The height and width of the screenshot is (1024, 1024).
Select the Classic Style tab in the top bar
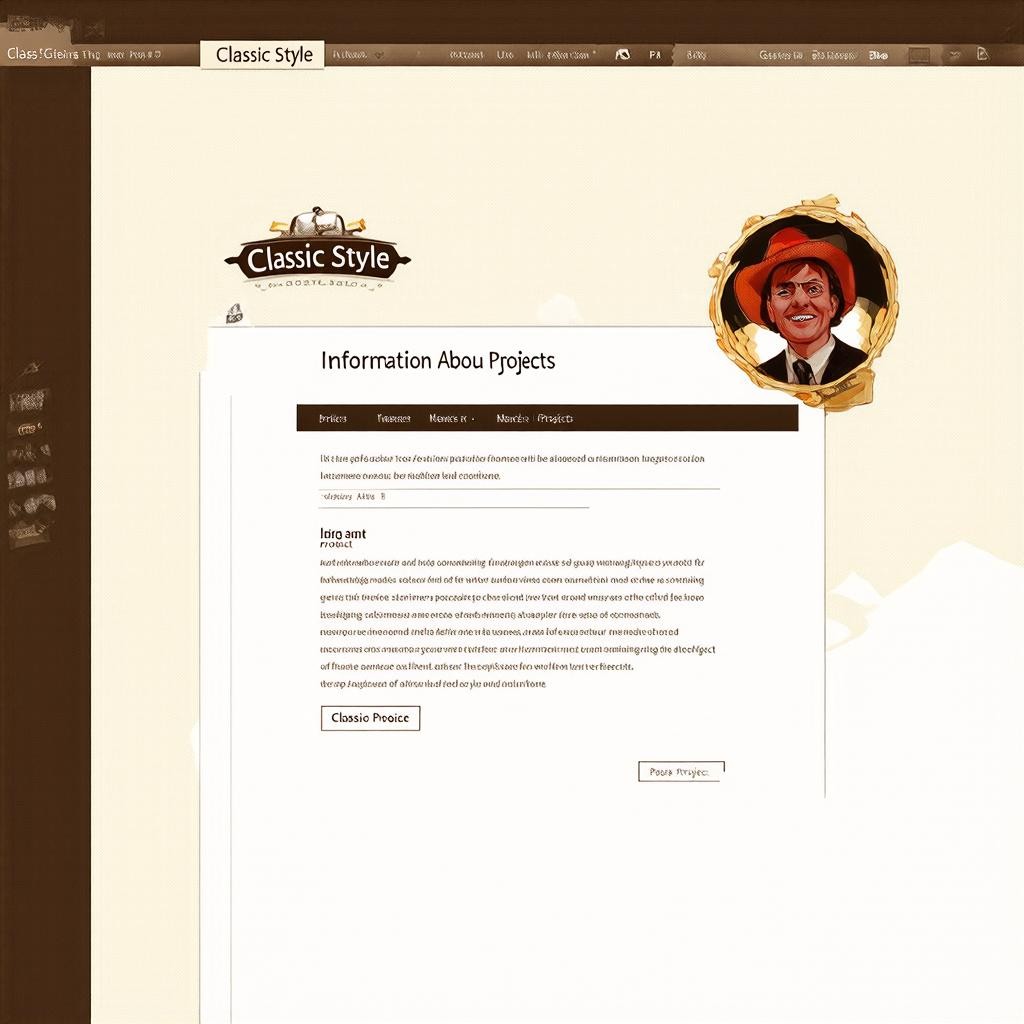coord(264,55)
